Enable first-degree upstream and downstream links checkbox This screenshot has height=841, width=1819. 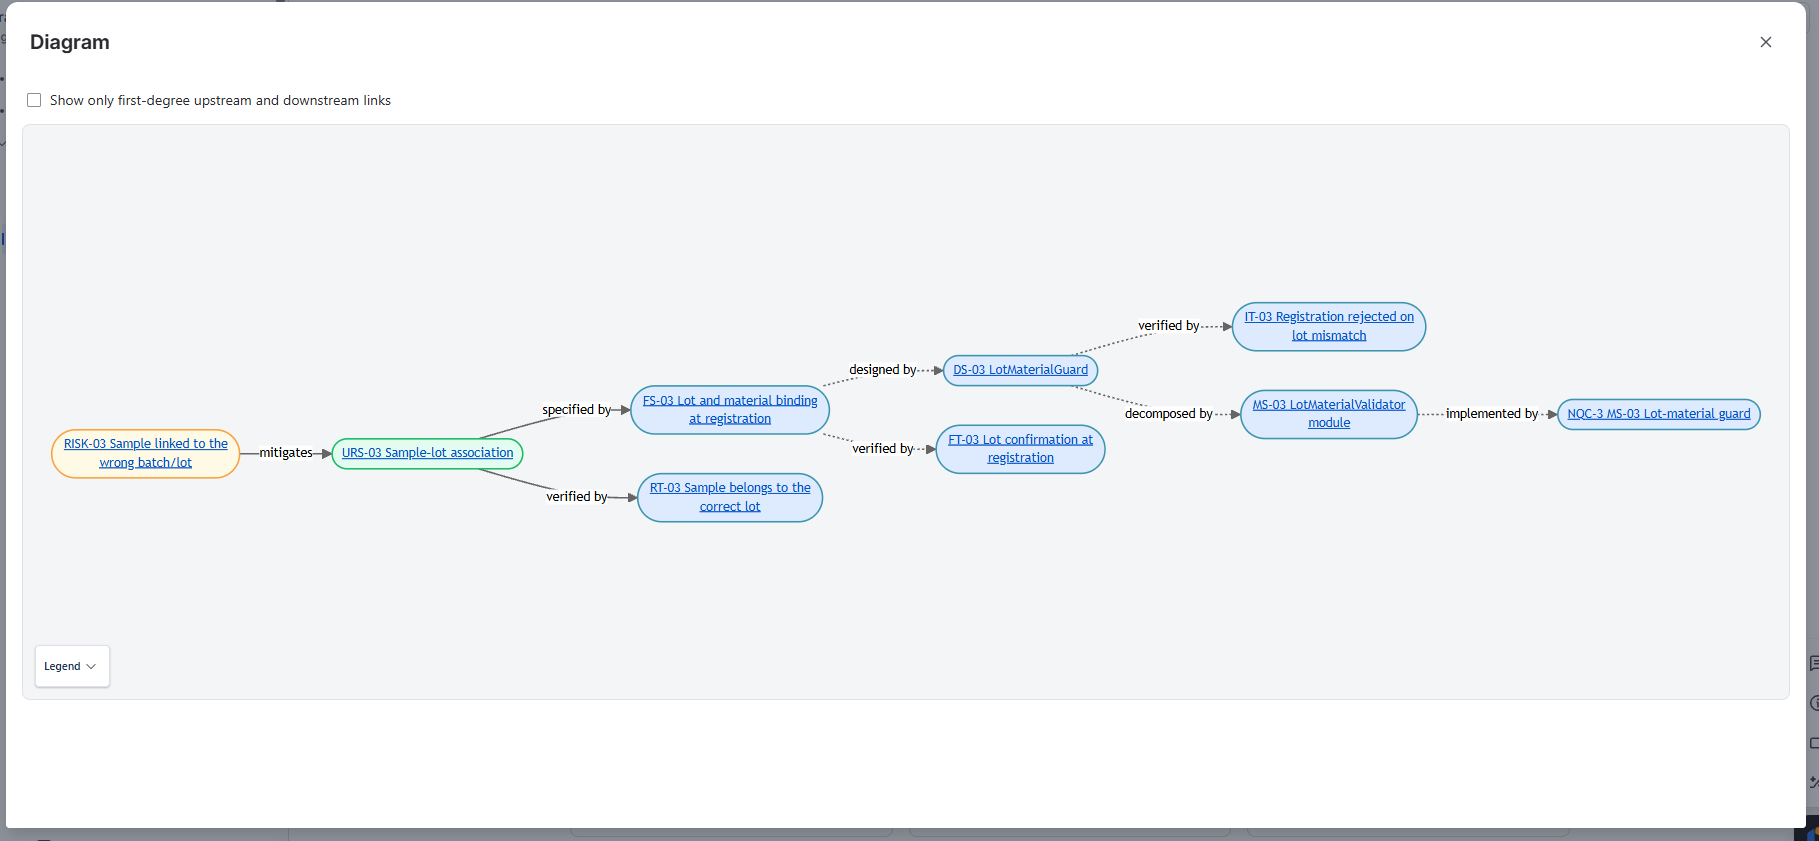34,100
